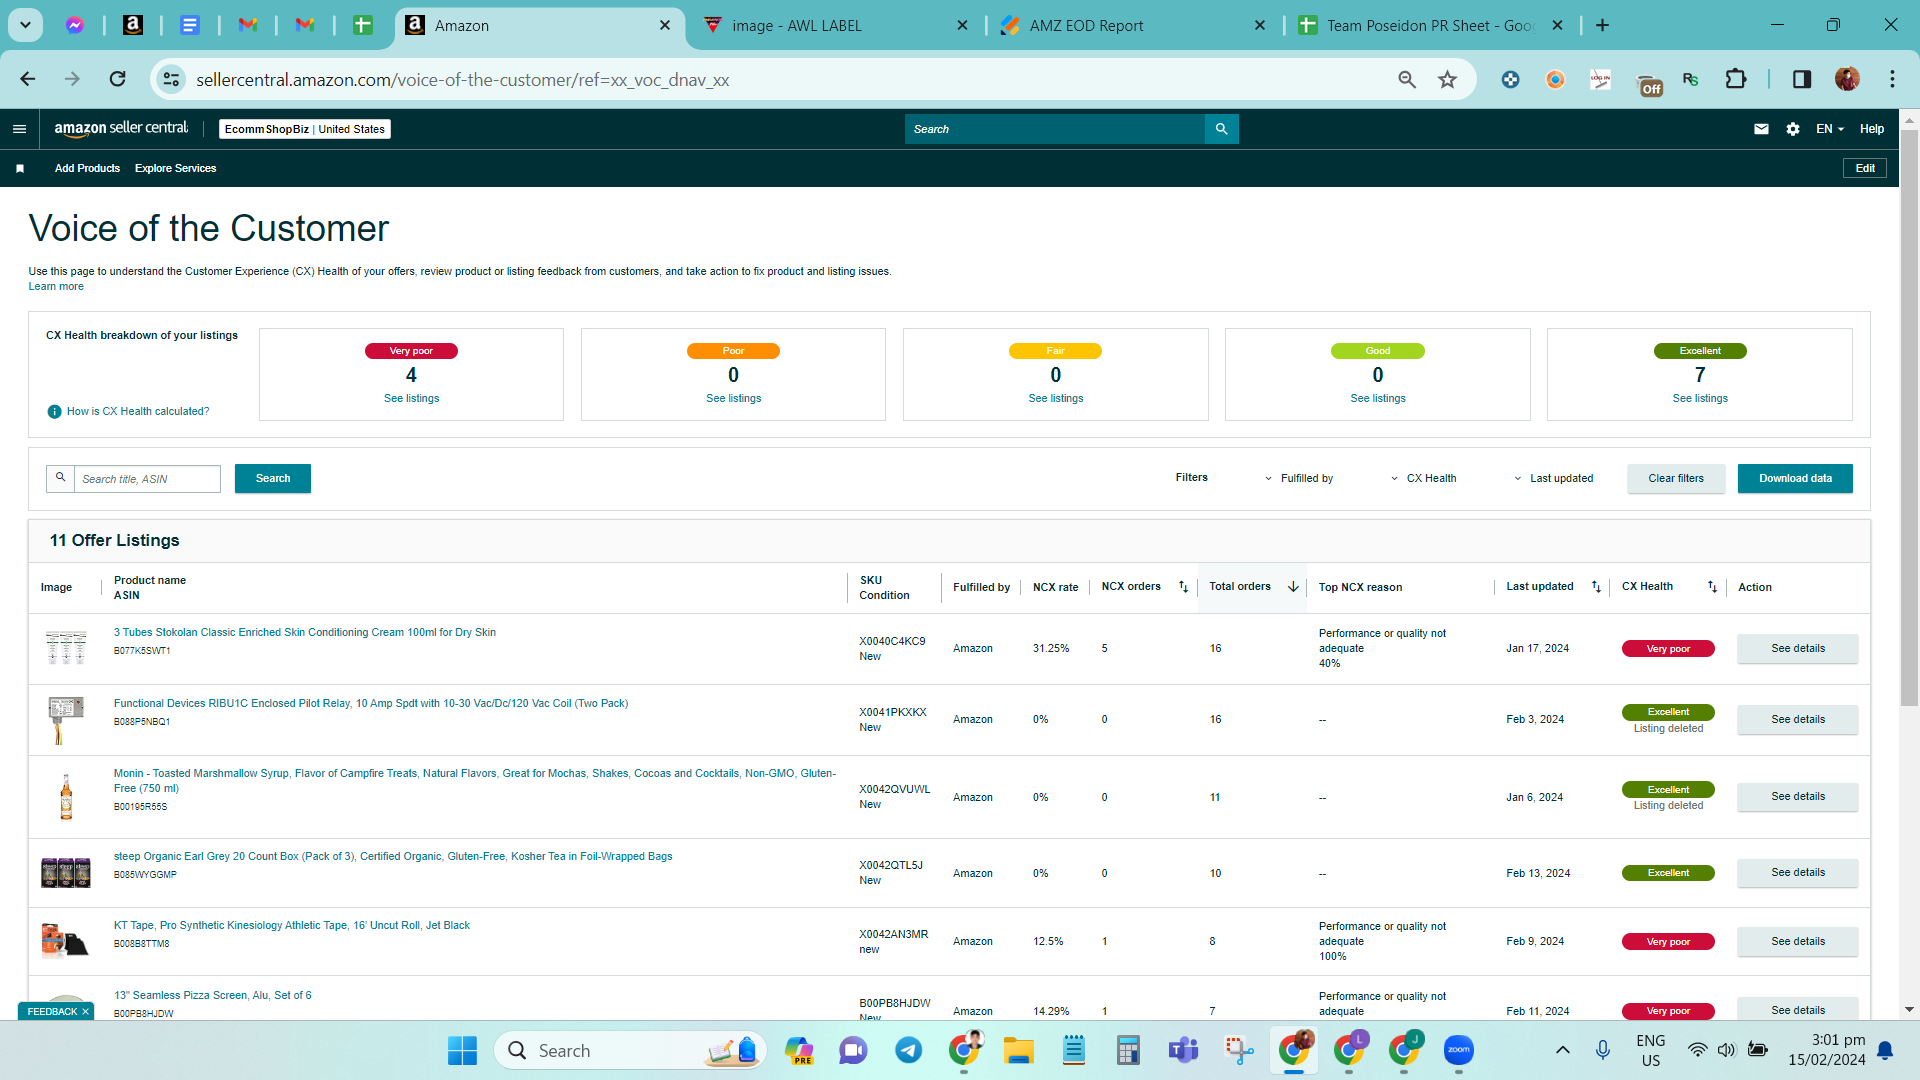The width and height of the screenshot is (1920, 1080).
Task: See listings under the Very poor card
Action: (411, 399)
